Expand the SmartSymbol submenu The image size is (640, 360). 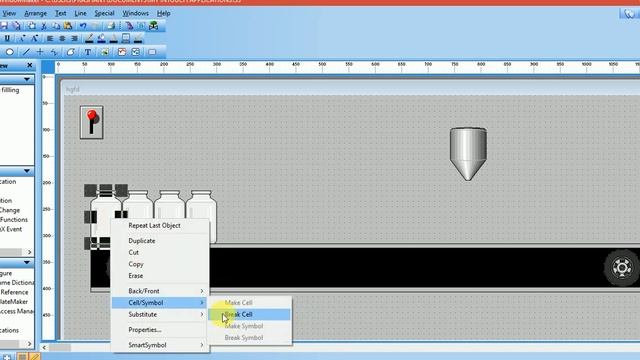(160, 345)
